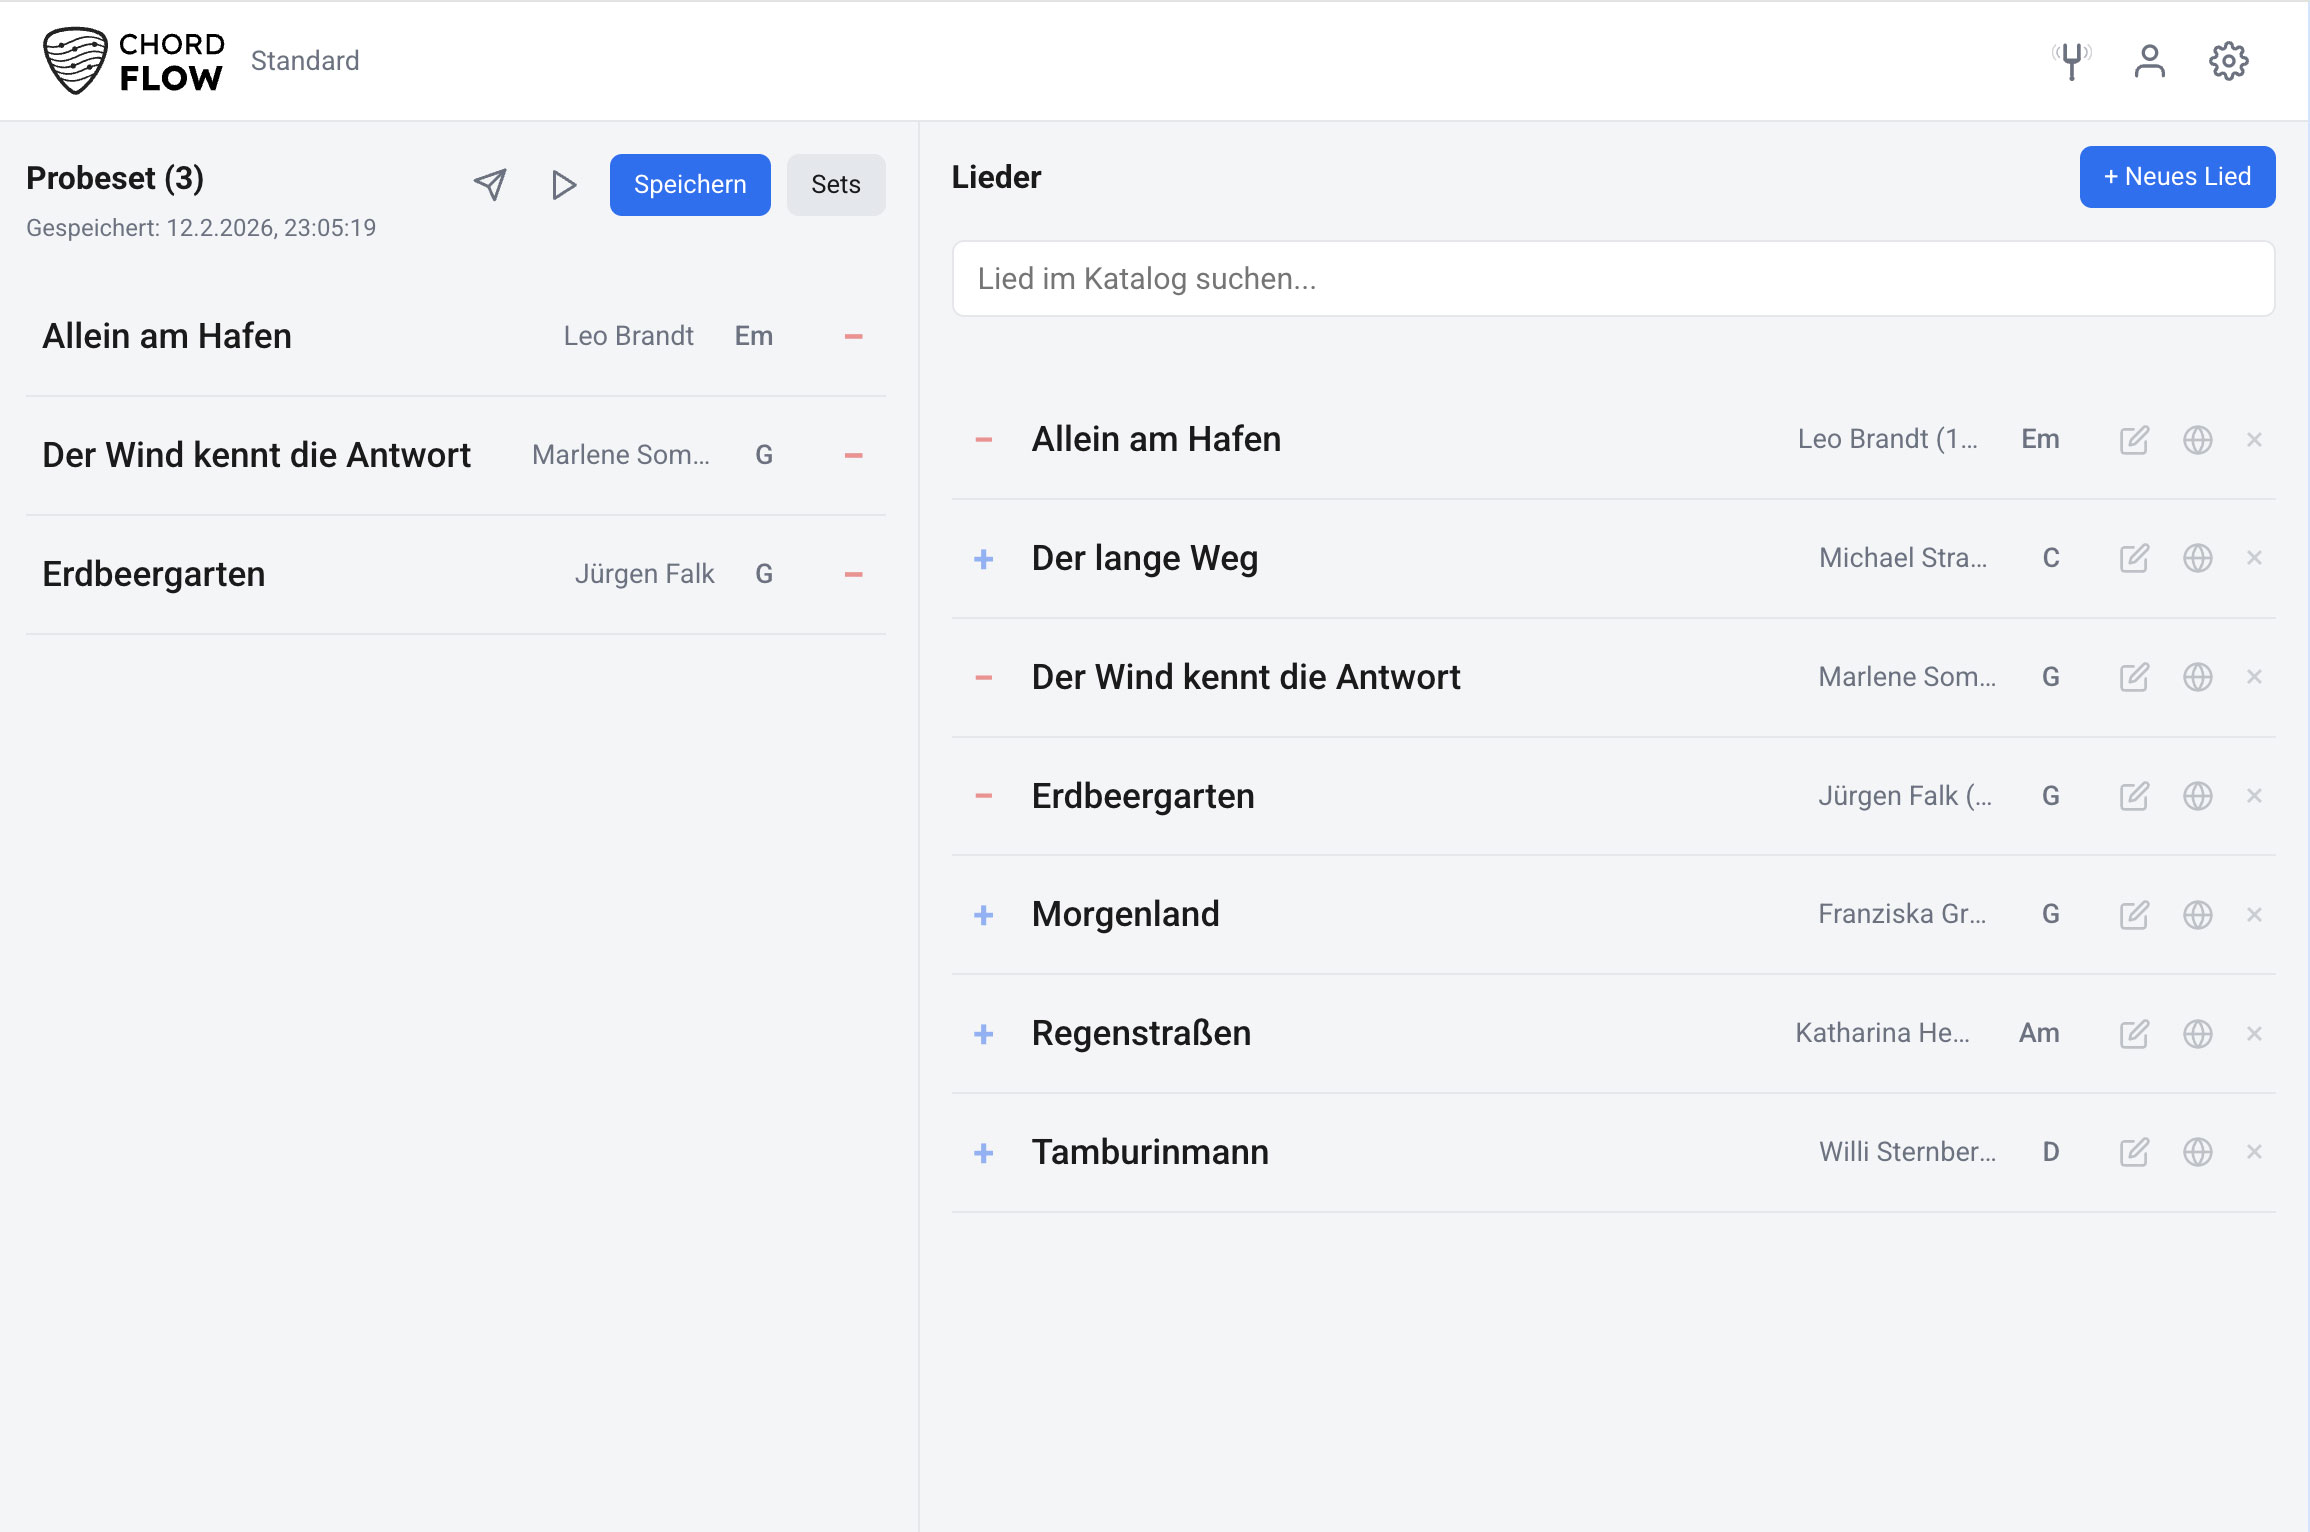Start set playback with play icon
Image resolution: width=2310 pixels, height=1532 pixels.
click(564, 184)
